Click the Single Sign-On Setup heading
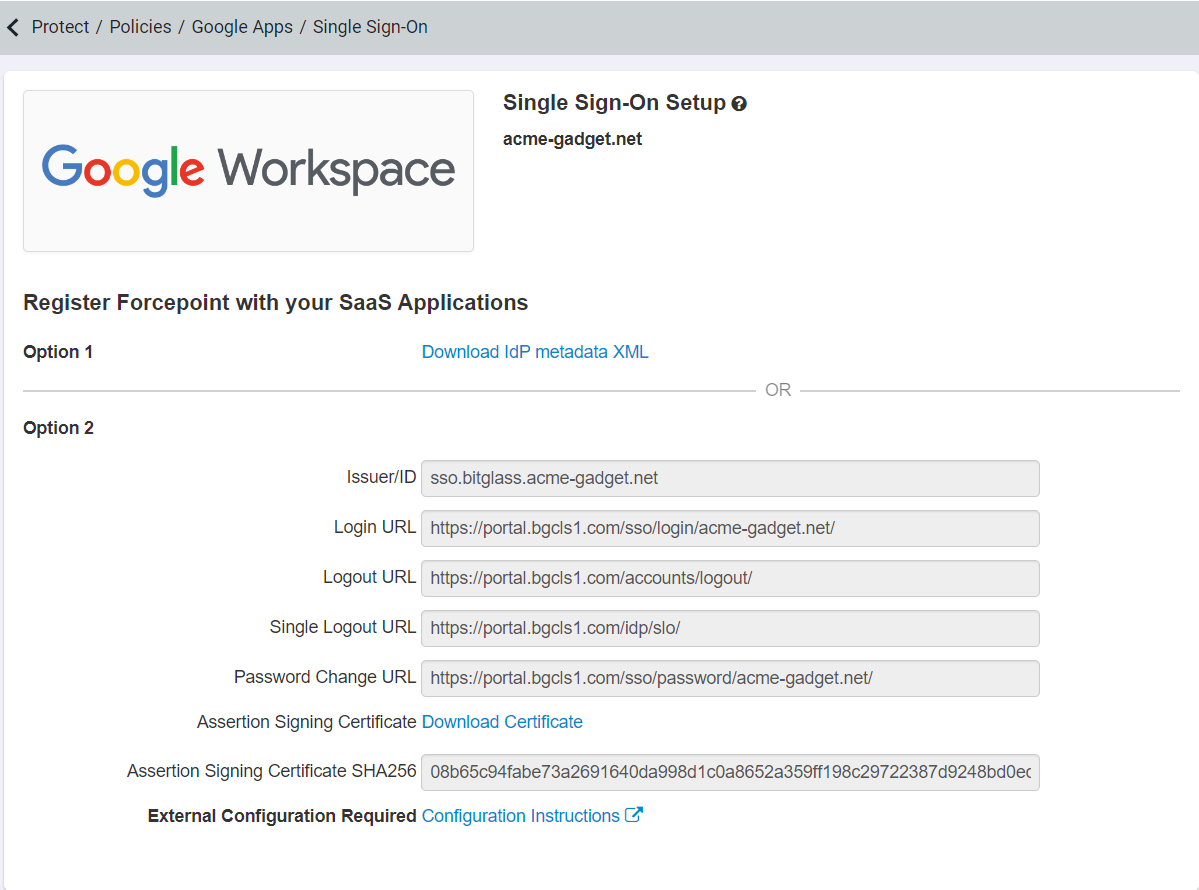The width and height of the screenshot is (1199, 890). pos(614,102)
